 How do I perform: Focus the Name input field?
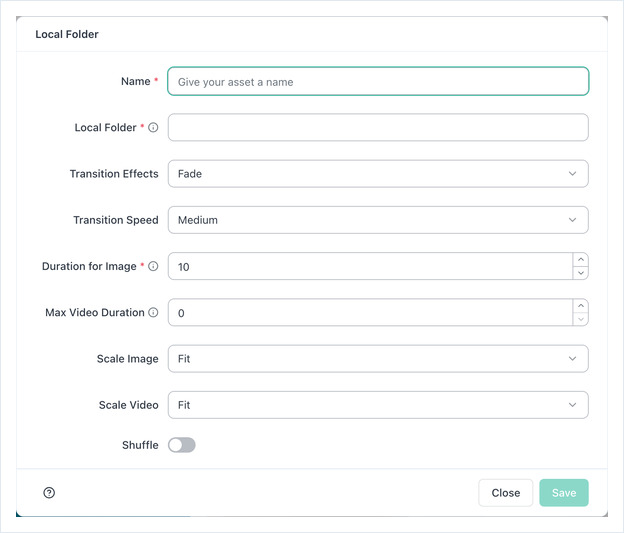[x=378, y=81]
